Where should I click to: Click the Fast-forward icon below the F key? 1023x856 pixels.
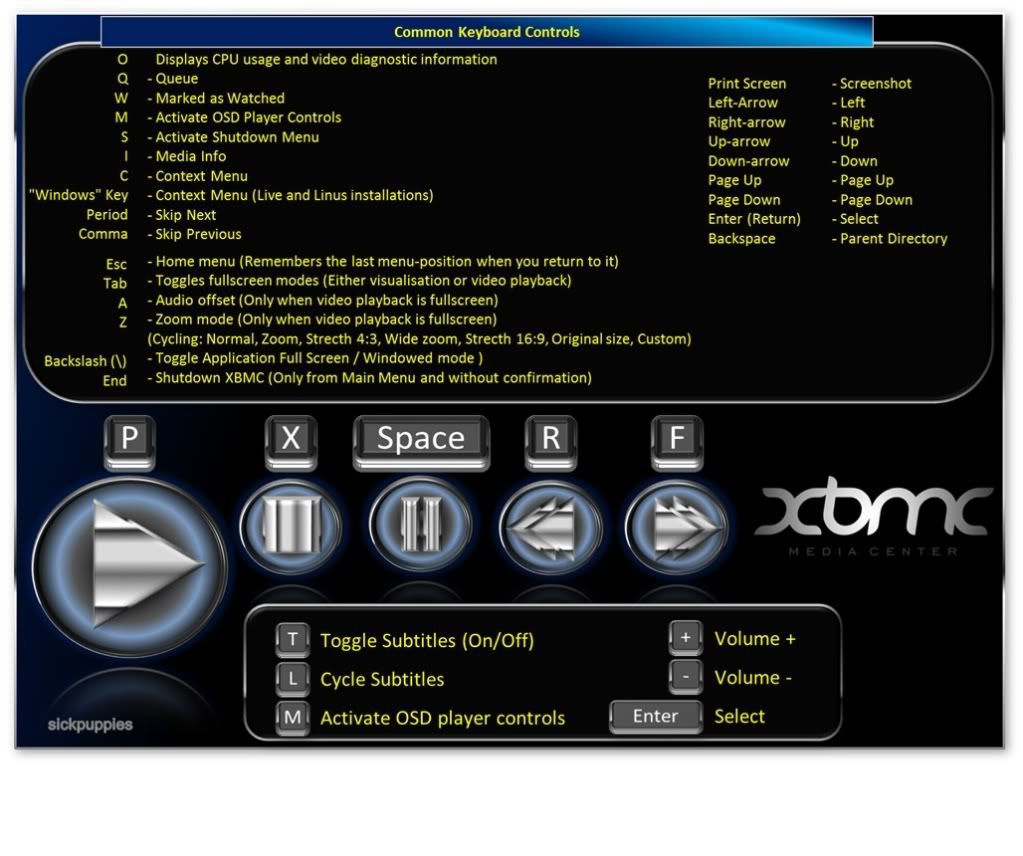coord(676,524)
